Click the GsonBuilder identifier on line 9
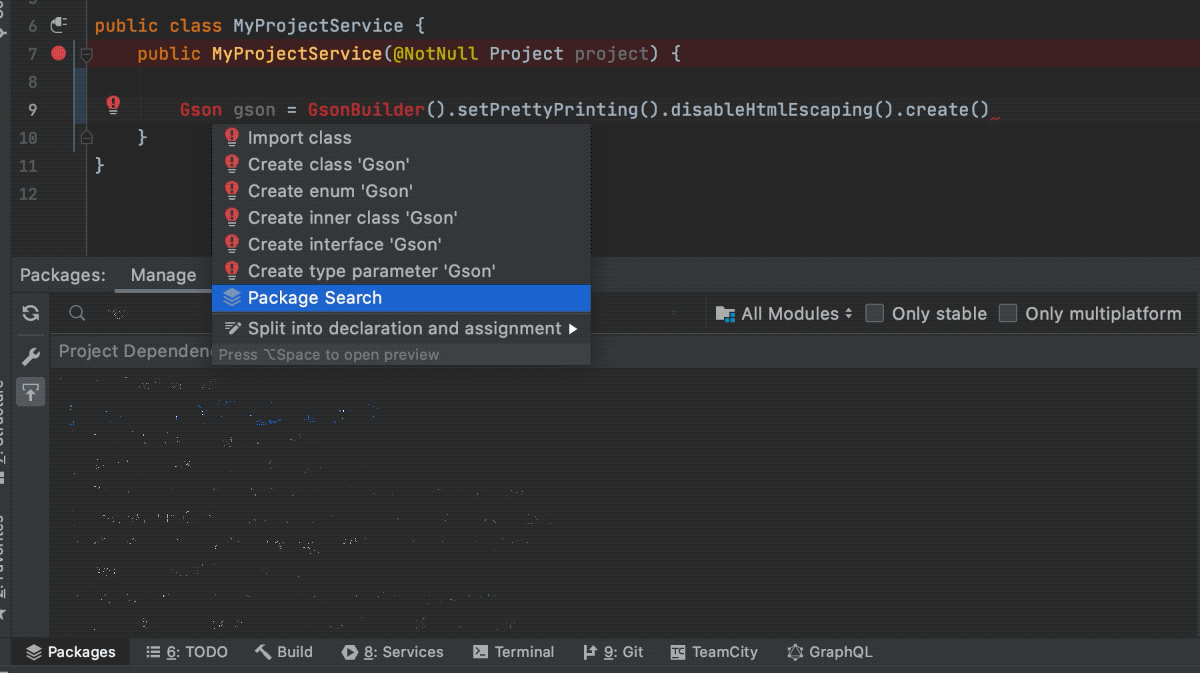This screenshot has height=673, width=1200. click(x=367, y=109)
